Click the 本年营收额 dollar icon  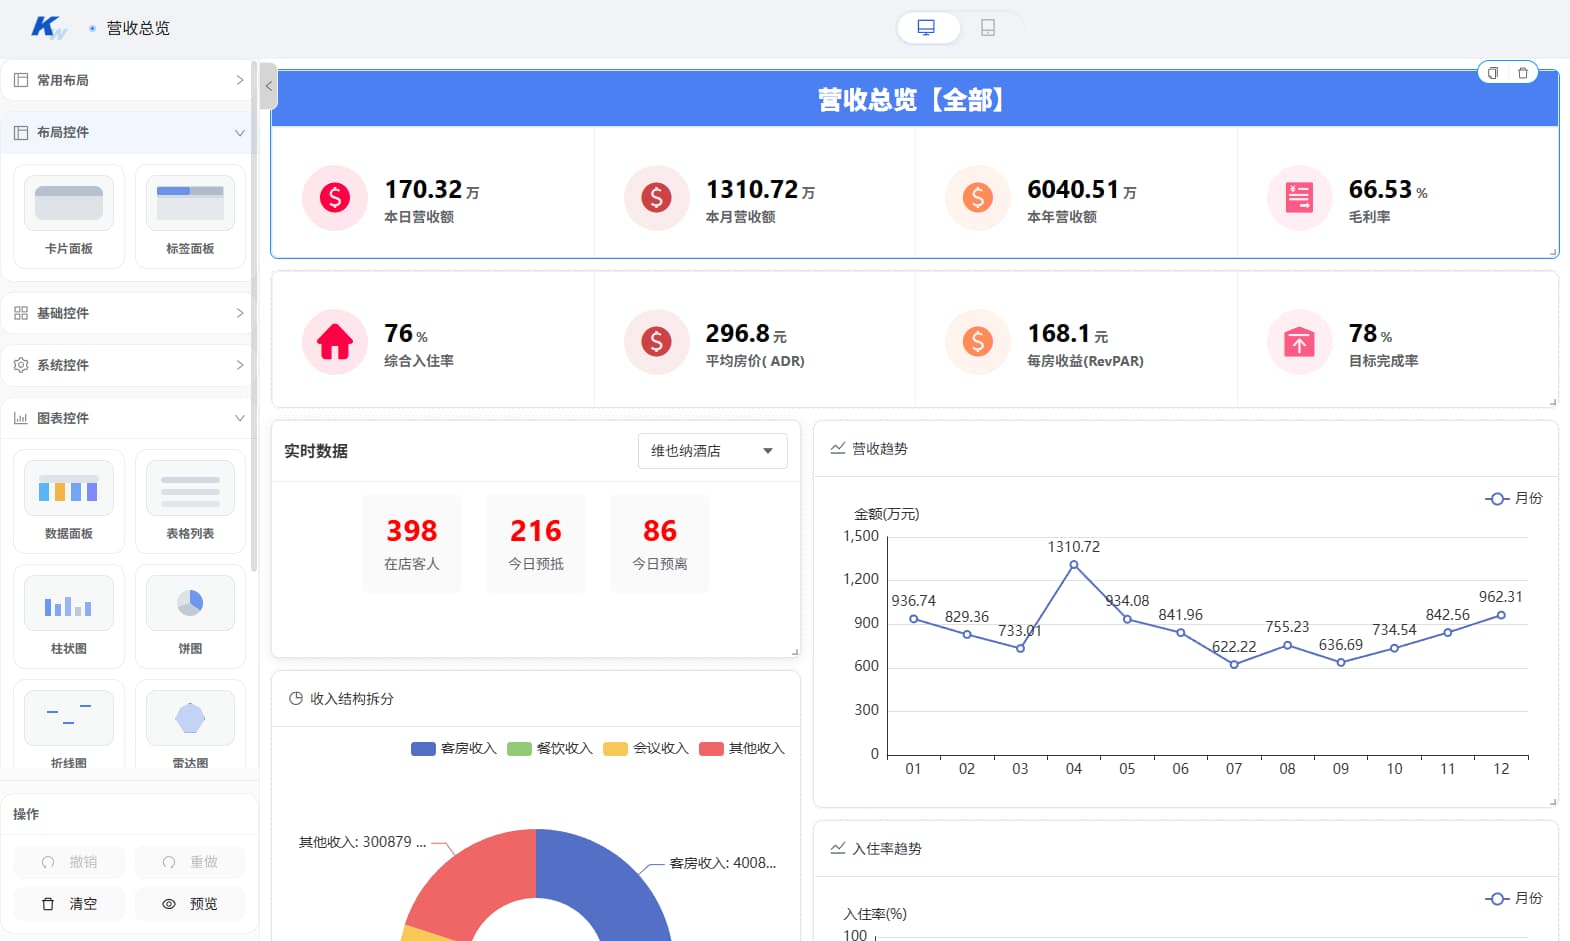pyautogui.click(x=978, y=198)
